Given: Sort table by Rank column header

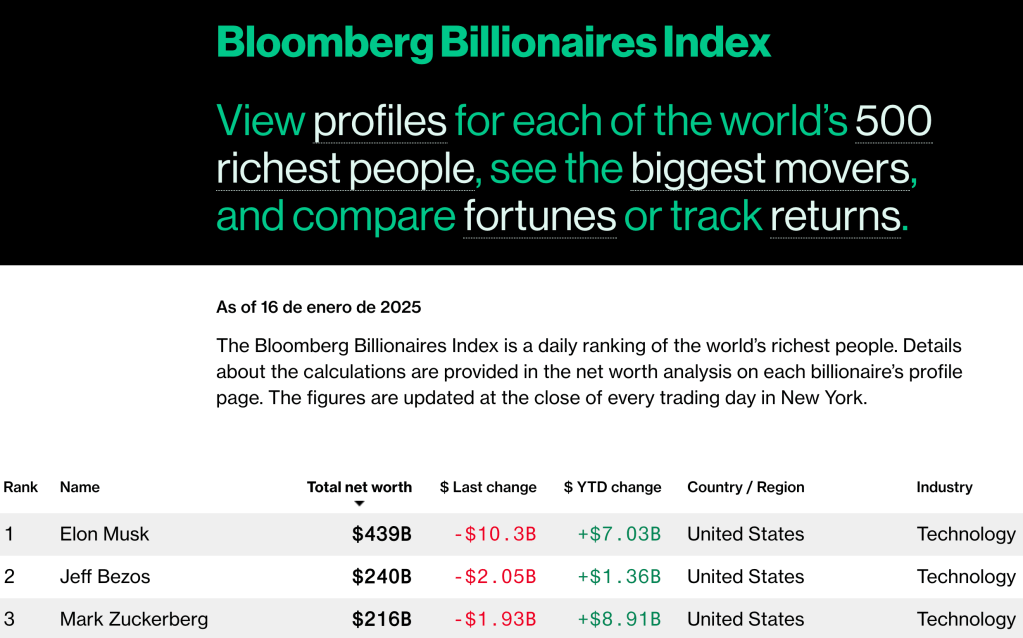Looking at the screenshot, I should pyautogui.click(x=21, y=487).
